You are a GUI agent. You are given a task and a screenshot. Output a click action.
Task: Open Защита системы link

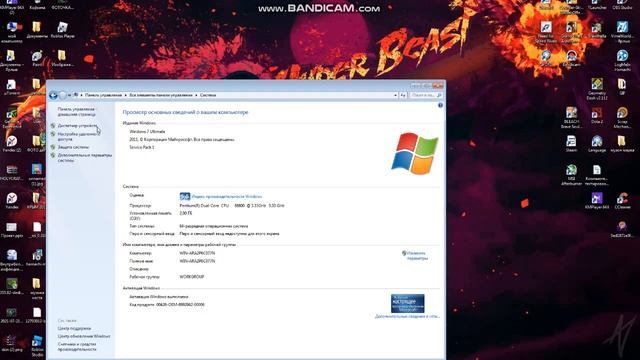[x=73, y=147]
